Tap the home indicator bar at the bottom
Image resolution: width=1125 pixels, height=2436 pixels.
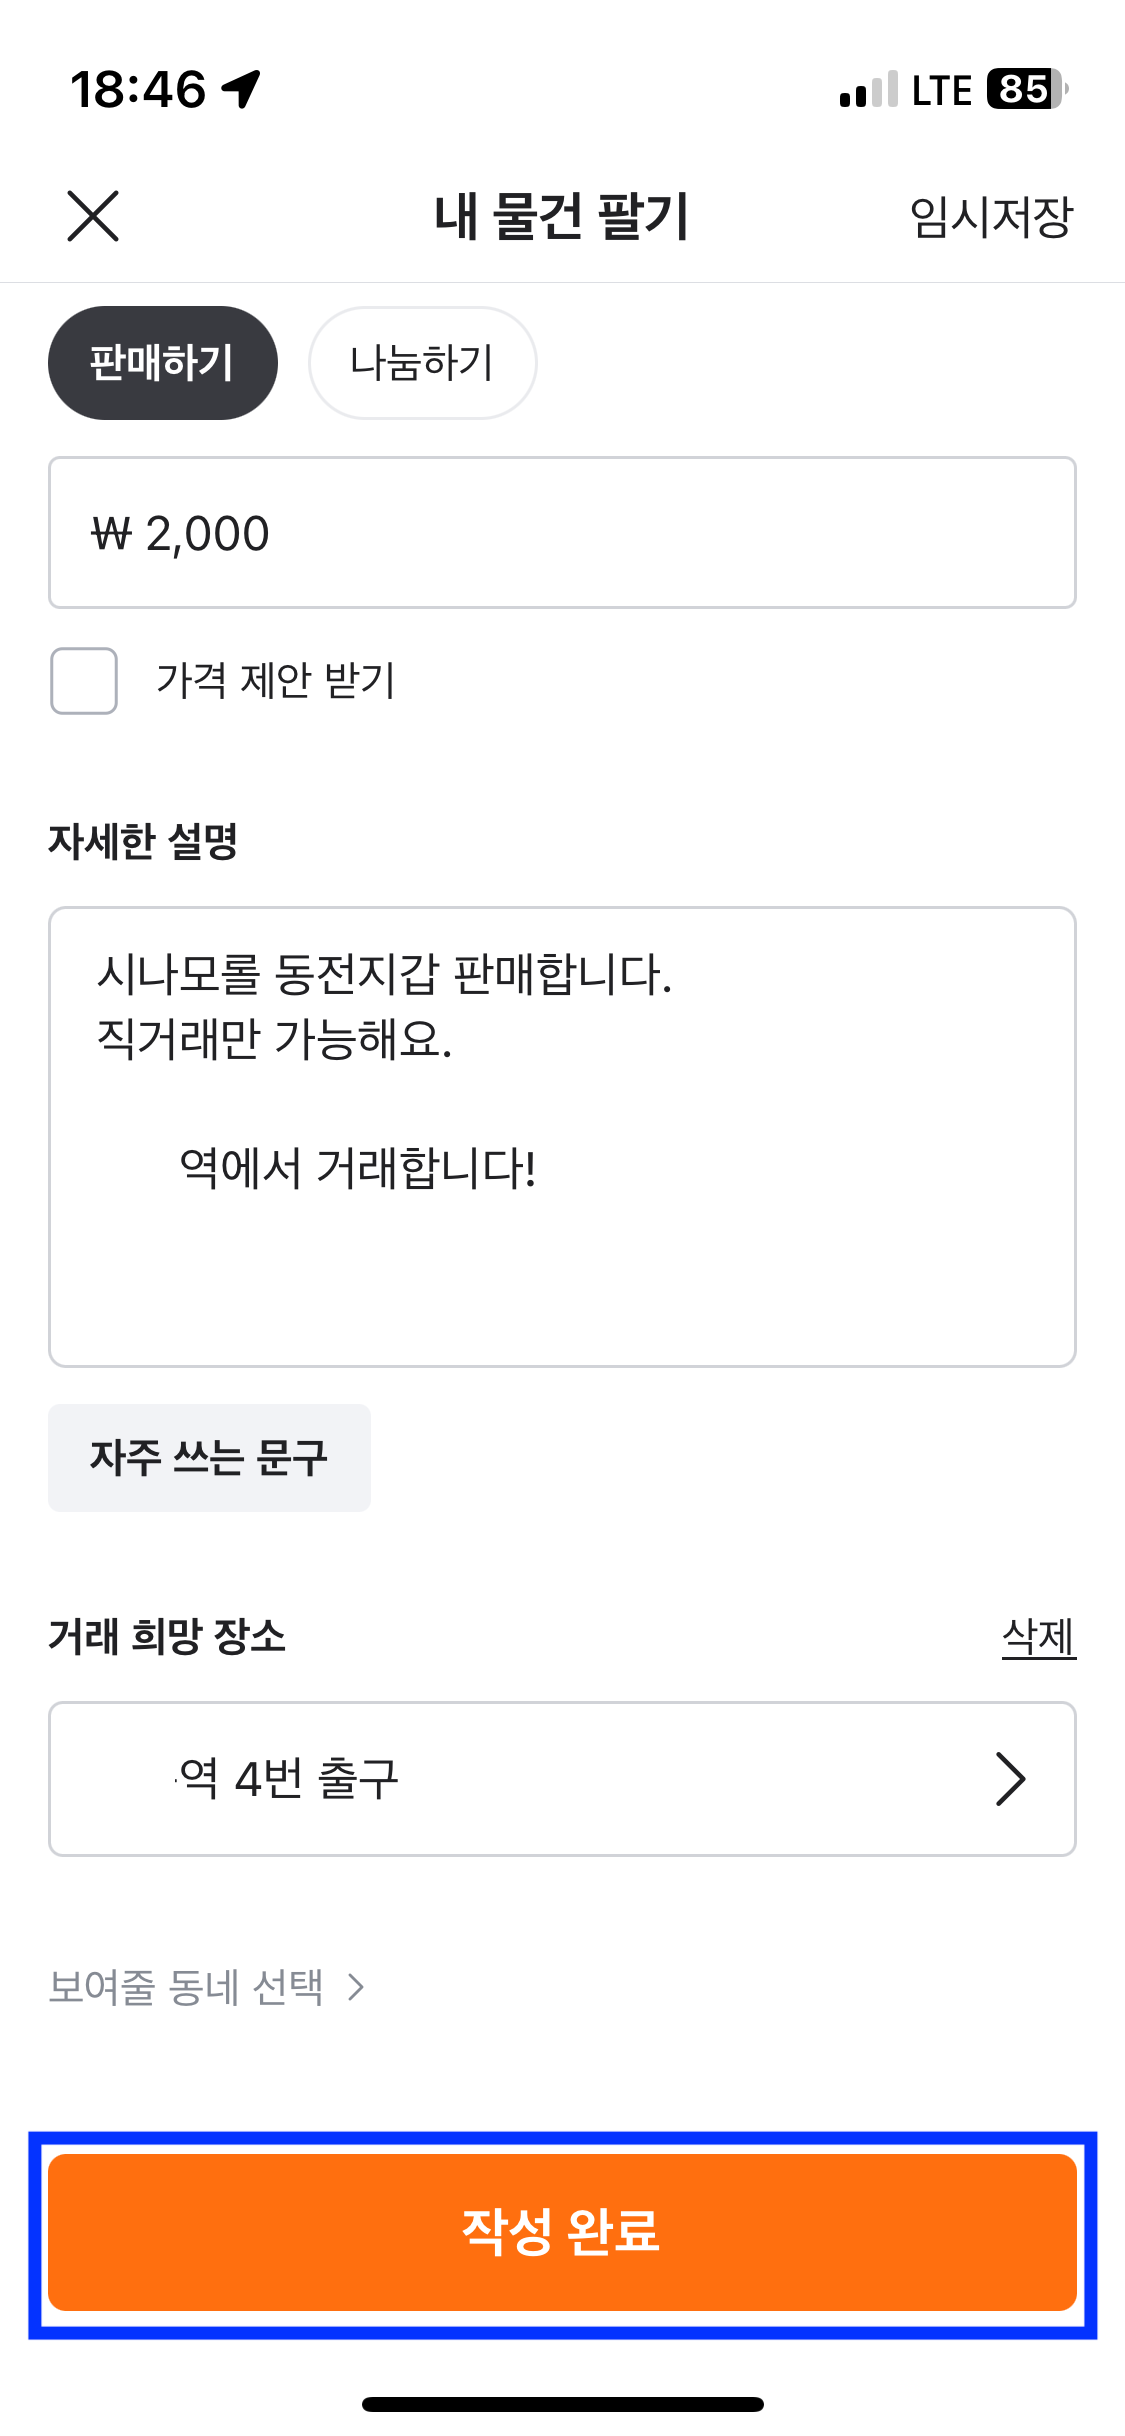pos(562,2404)
